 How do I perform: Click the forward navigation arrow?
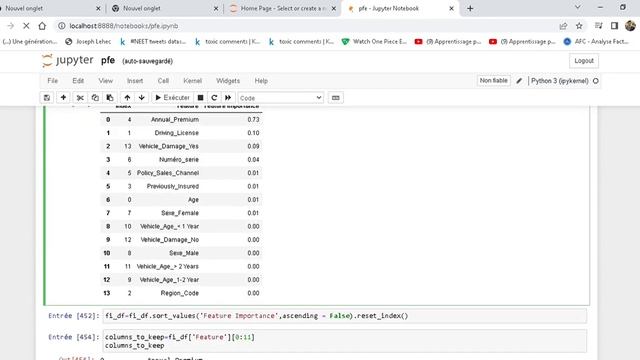coord(11,26)
